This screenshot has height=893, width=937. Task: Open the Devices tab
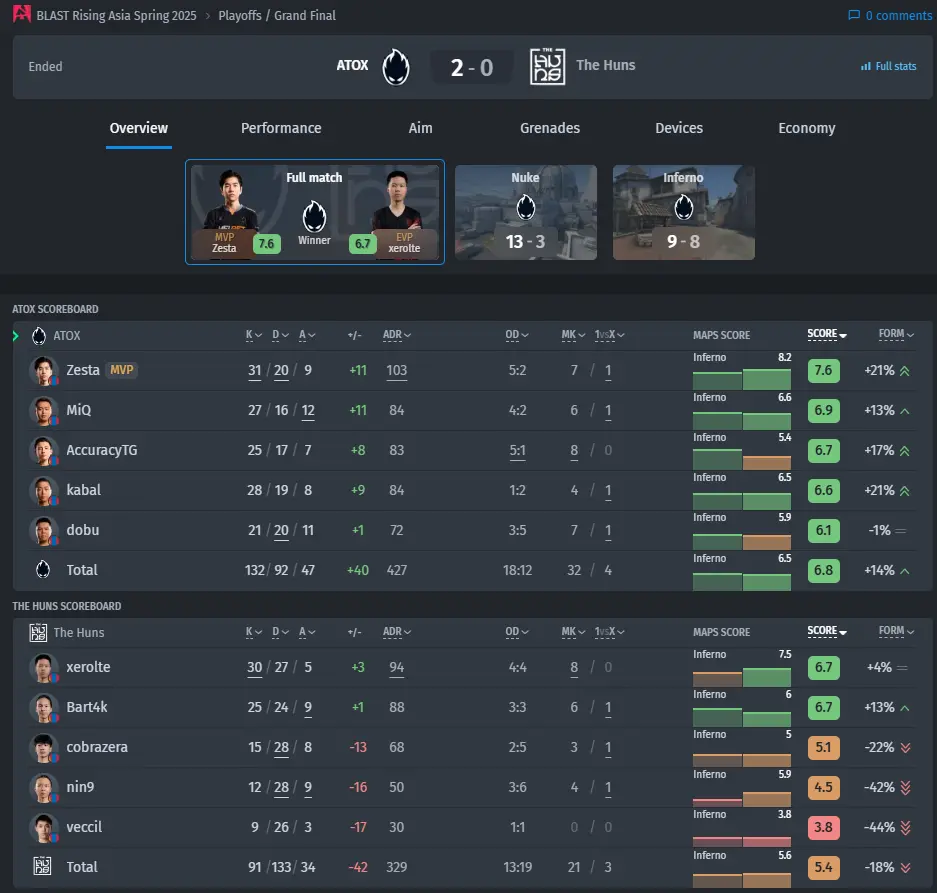pyautogui.click(x=679, y=128)
